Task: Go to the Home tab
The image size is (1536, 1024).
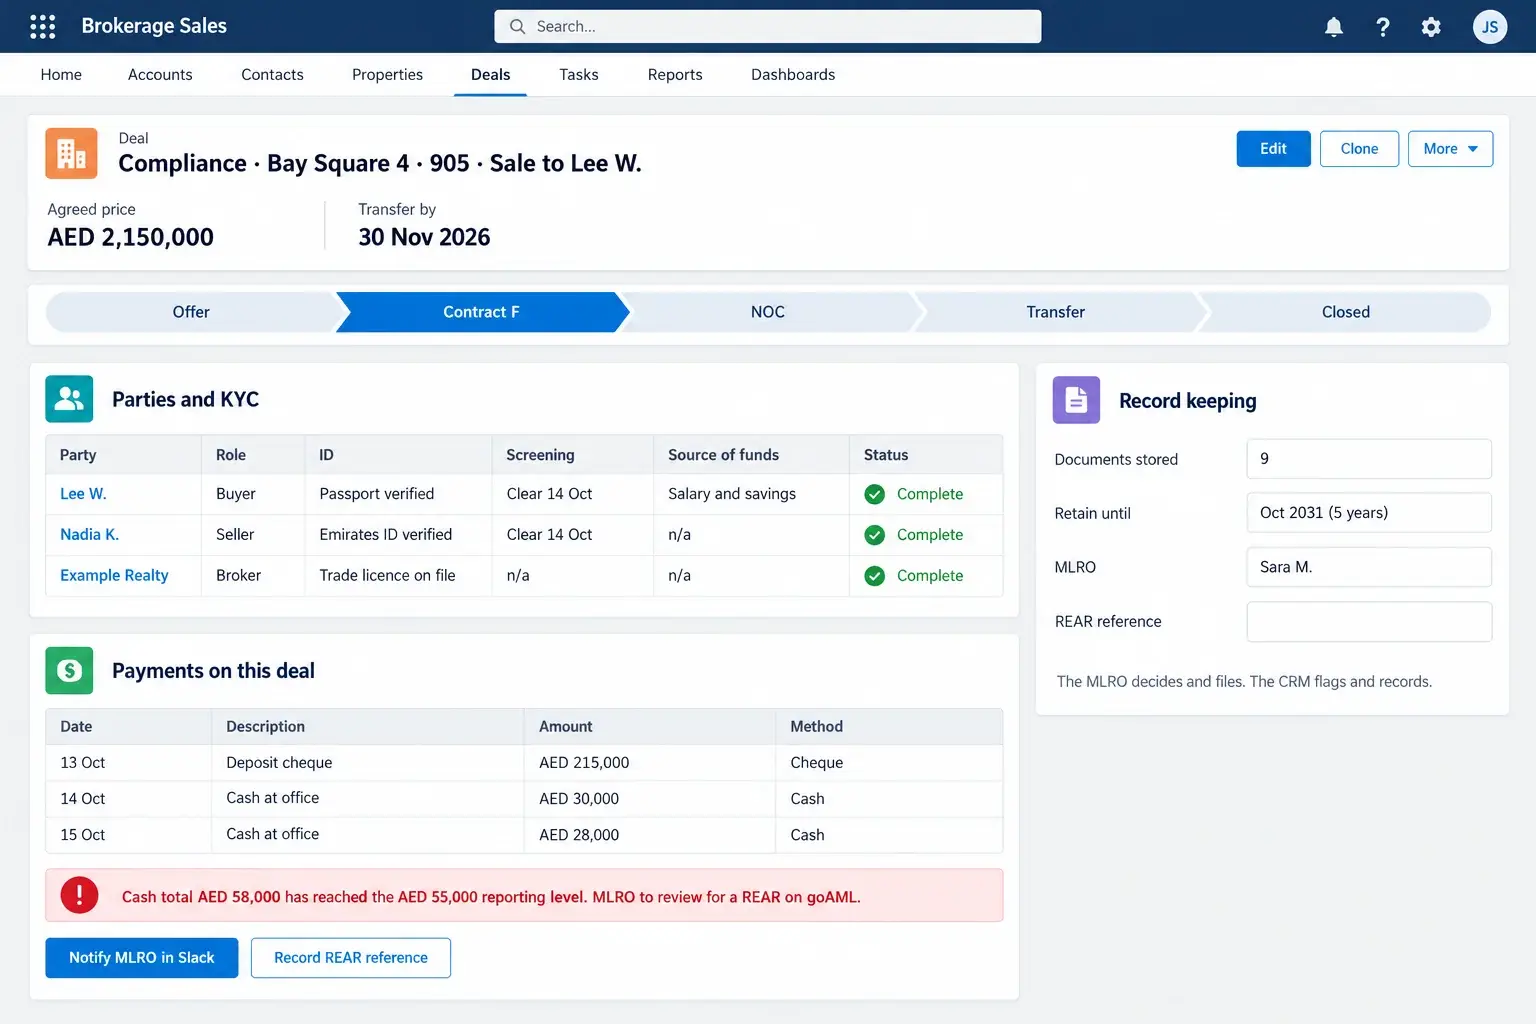Action: (61, 75)
